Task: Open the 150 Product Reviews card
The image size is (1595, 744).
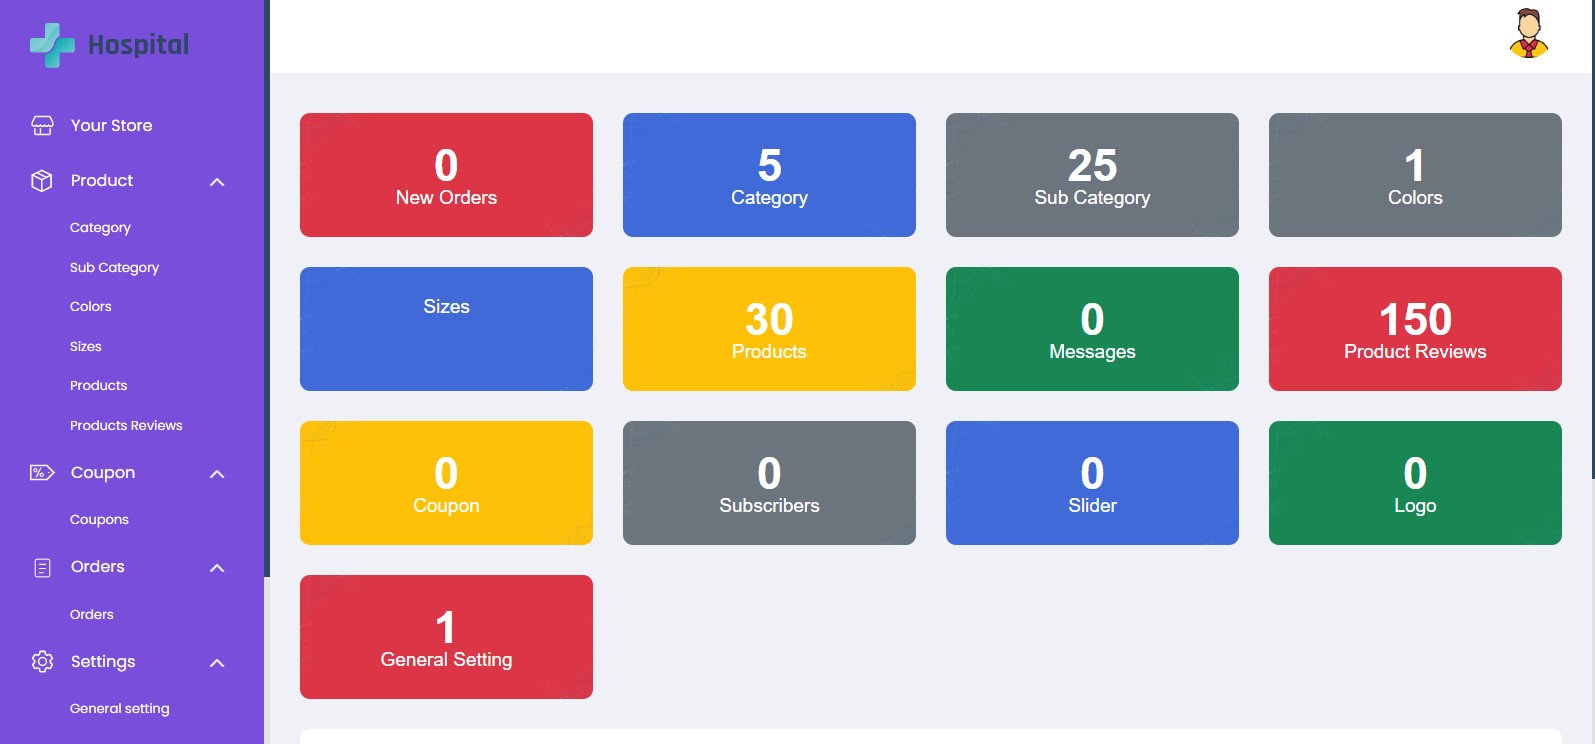Action: coord(1415,329)
